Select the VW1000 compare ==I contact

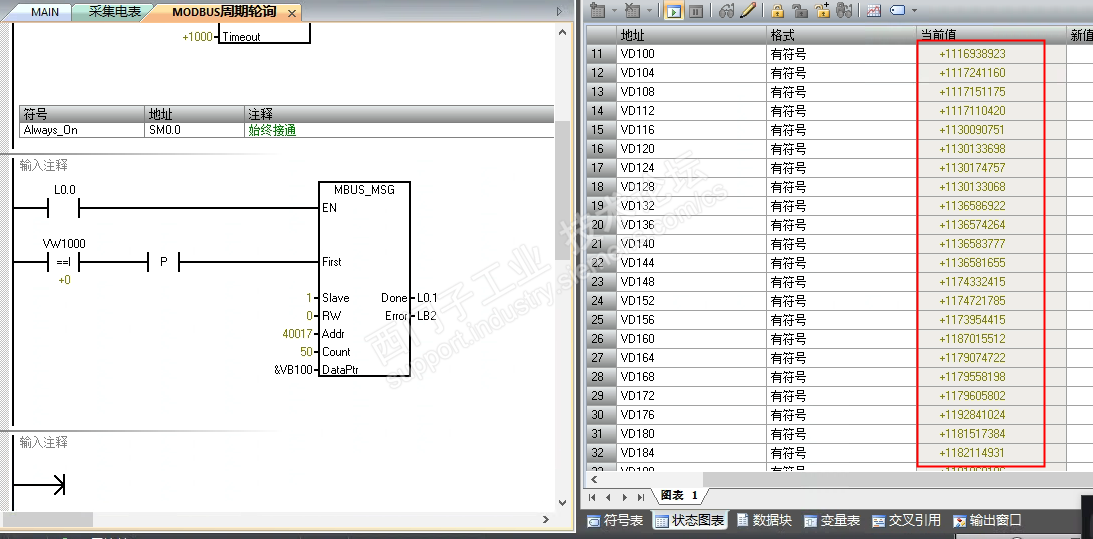64,262
